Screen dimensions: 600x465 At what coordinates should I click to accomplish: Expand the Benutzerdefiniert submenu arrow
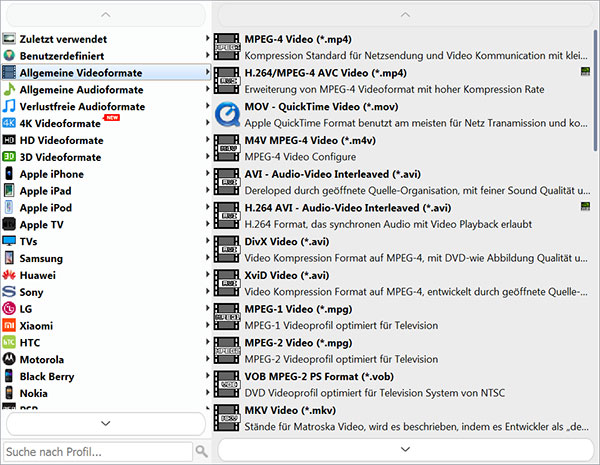207,55
